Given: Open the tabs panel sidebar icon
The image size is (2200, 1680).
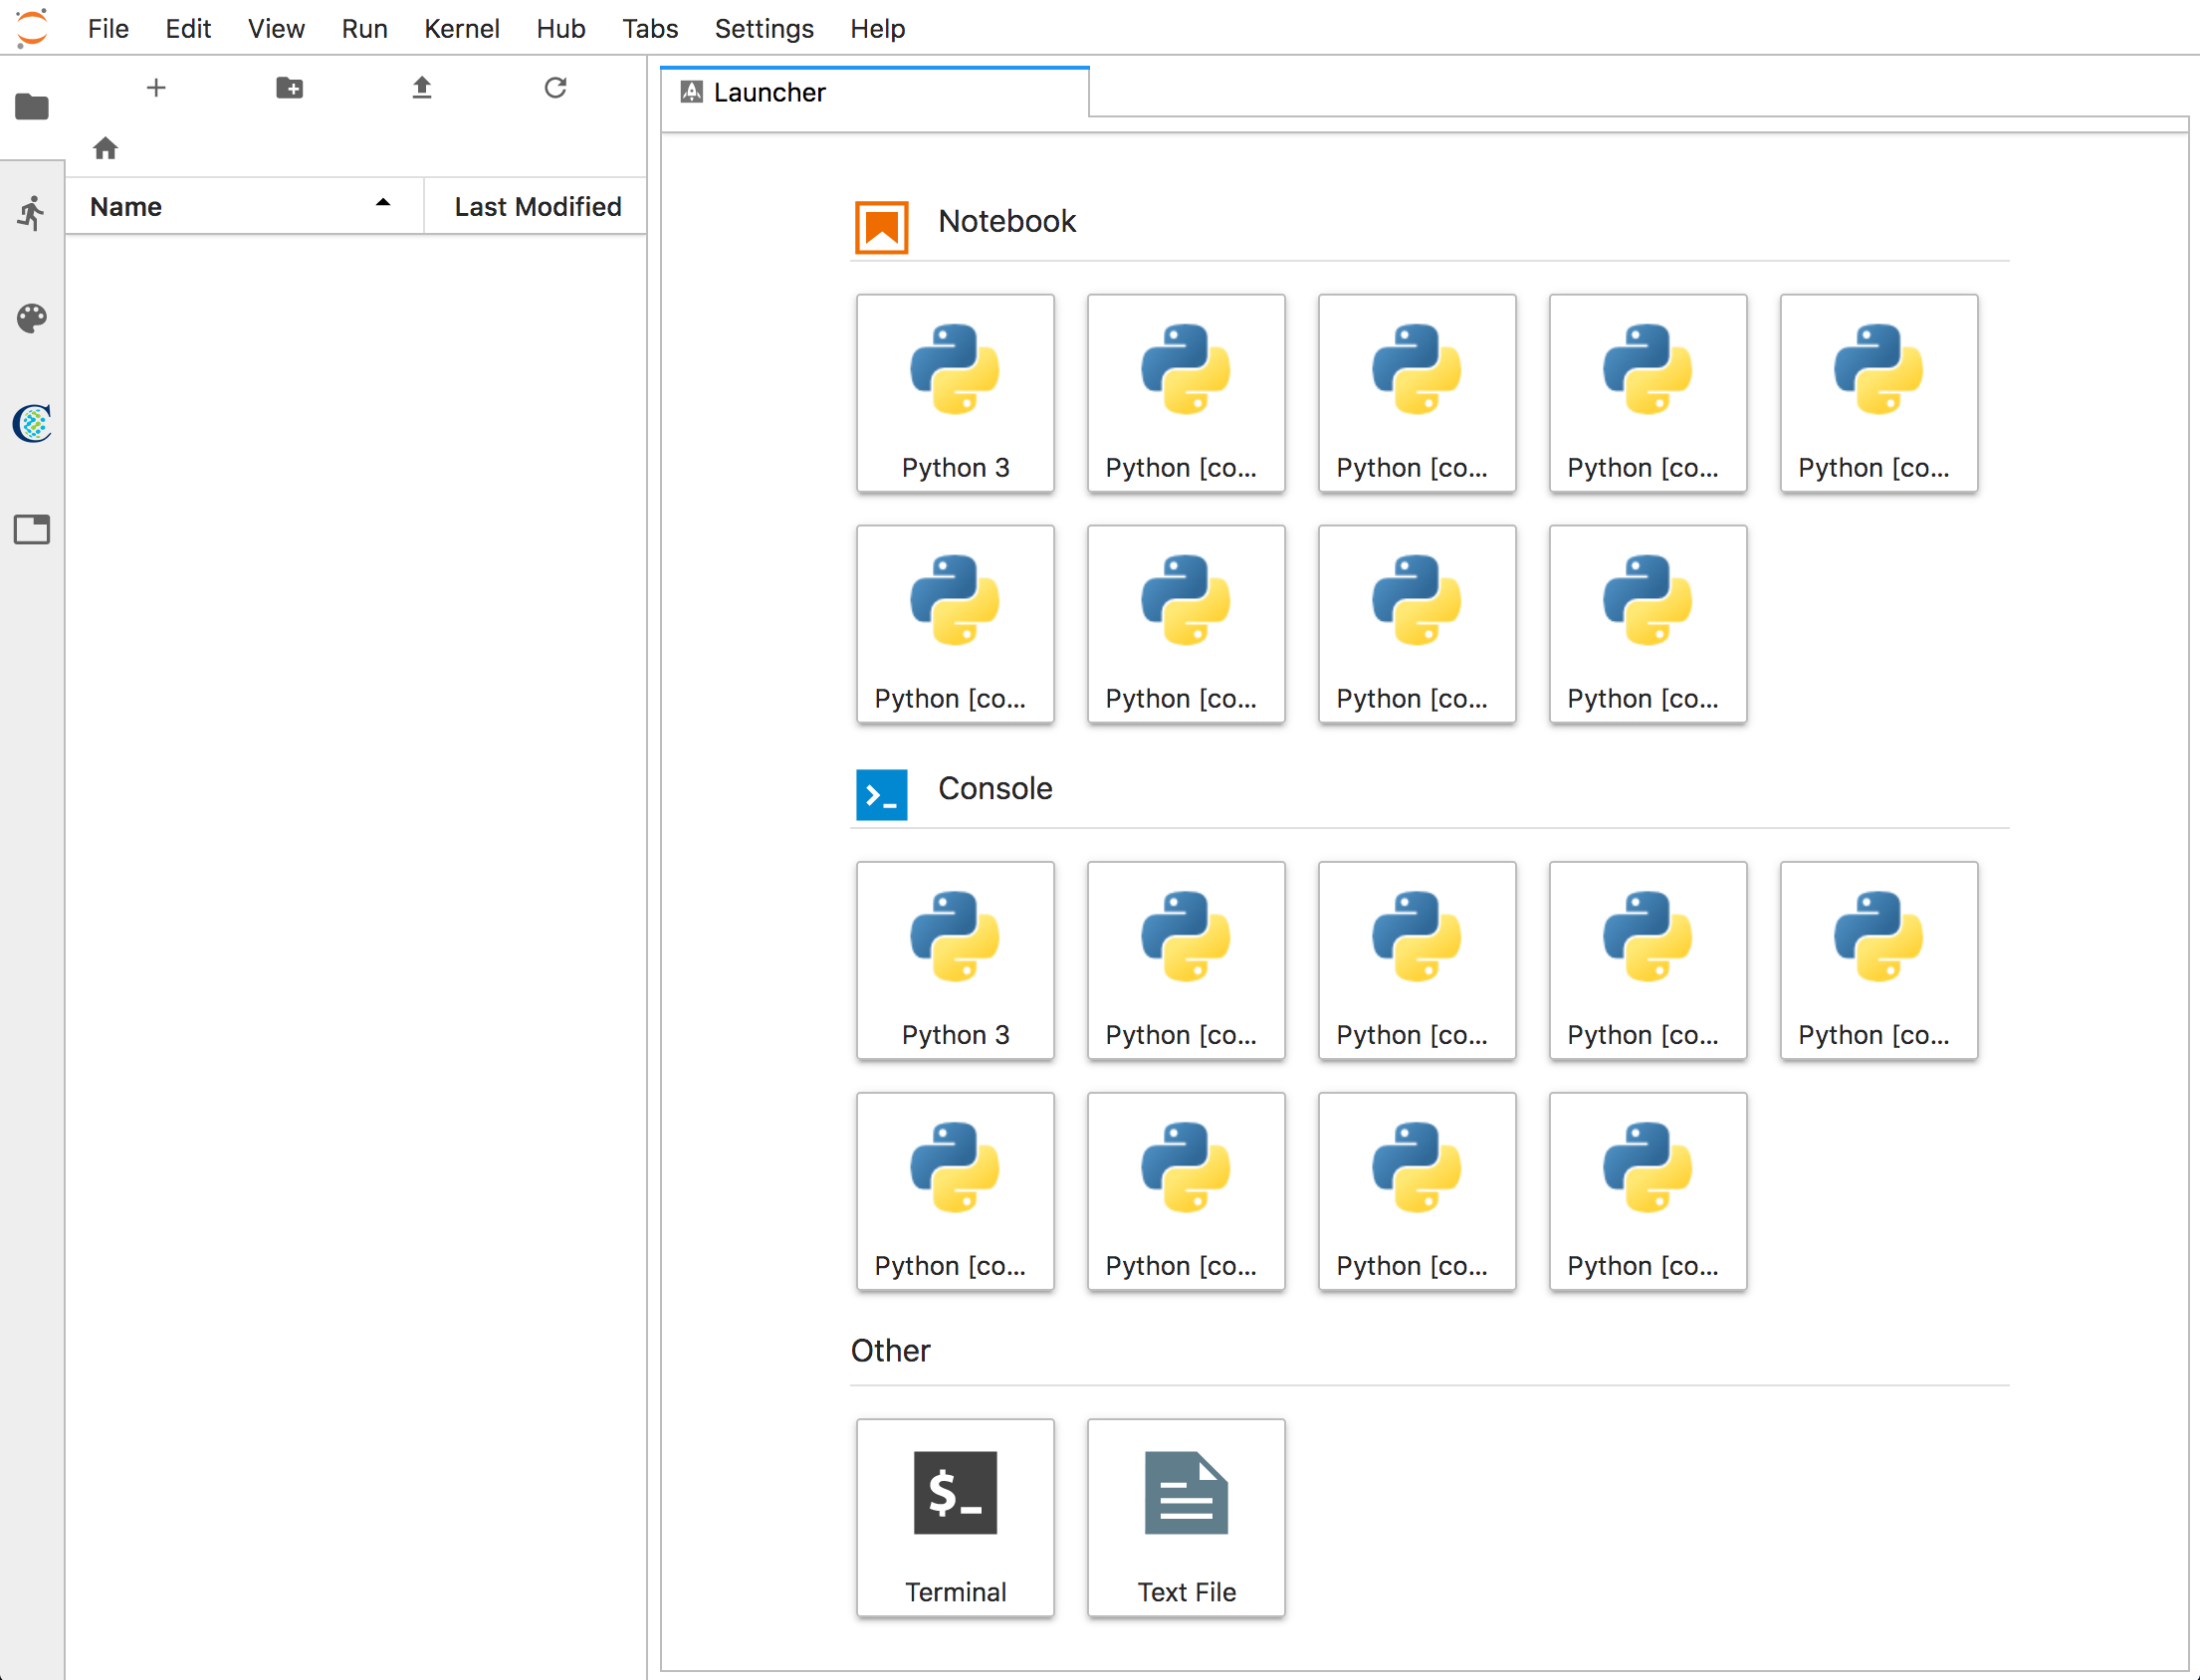Looking at the screenshot, I should 32,529.
